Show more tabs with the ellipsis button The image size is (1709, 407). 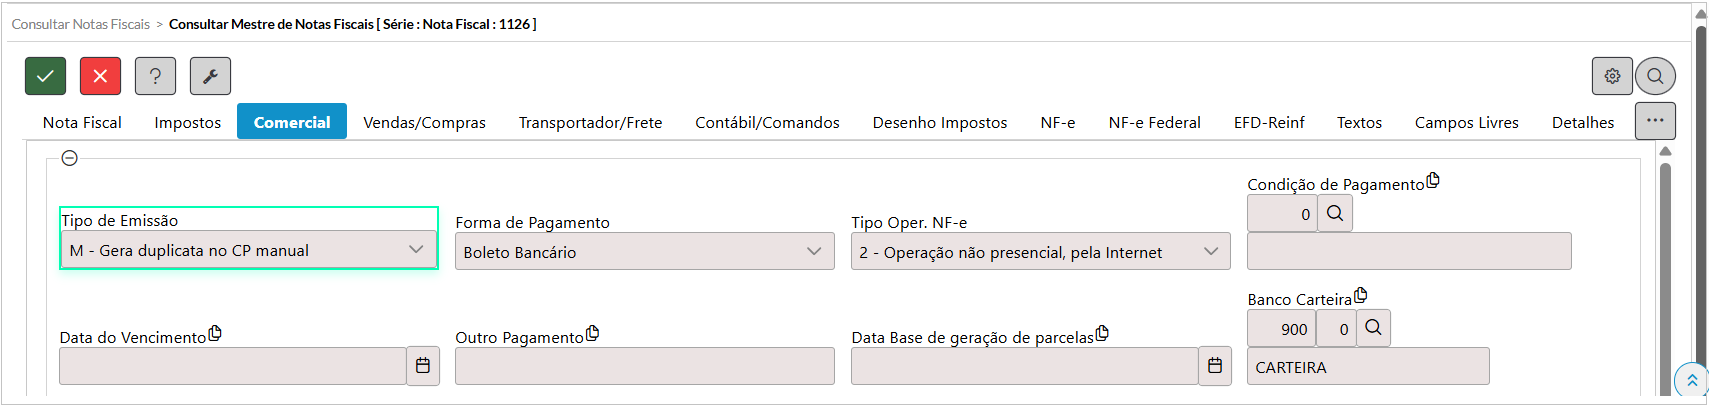click(1655, 121)
